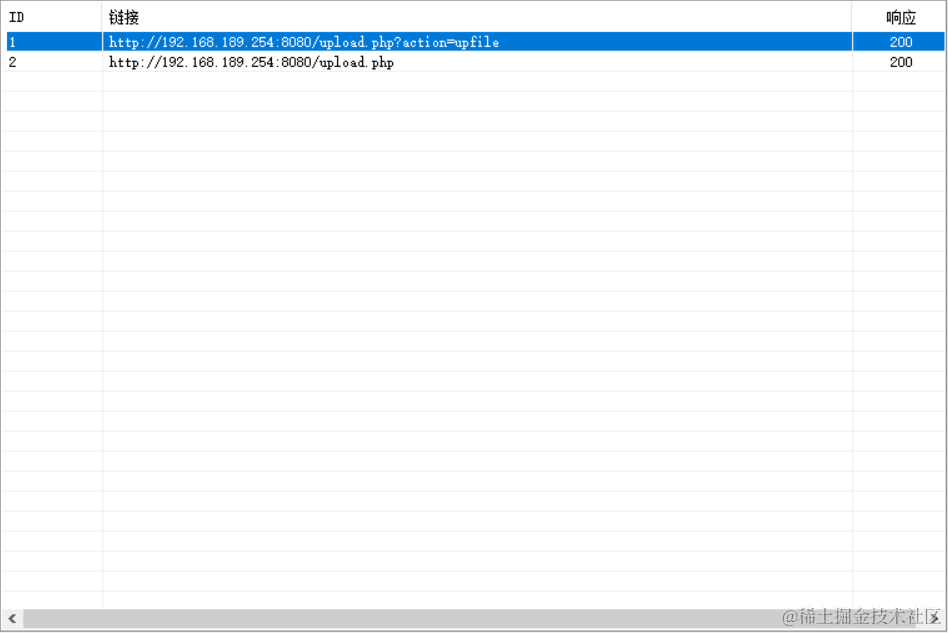This screenshot has height=633, width=948.
Task: Sort by the 链接 column header
Action: [477, 17]
